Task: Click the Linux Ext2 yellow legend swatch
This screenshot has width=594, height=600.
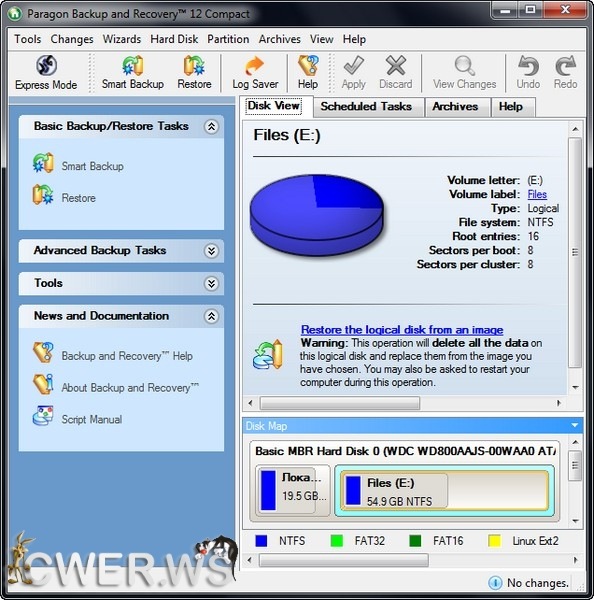Action: click(494, 541)
